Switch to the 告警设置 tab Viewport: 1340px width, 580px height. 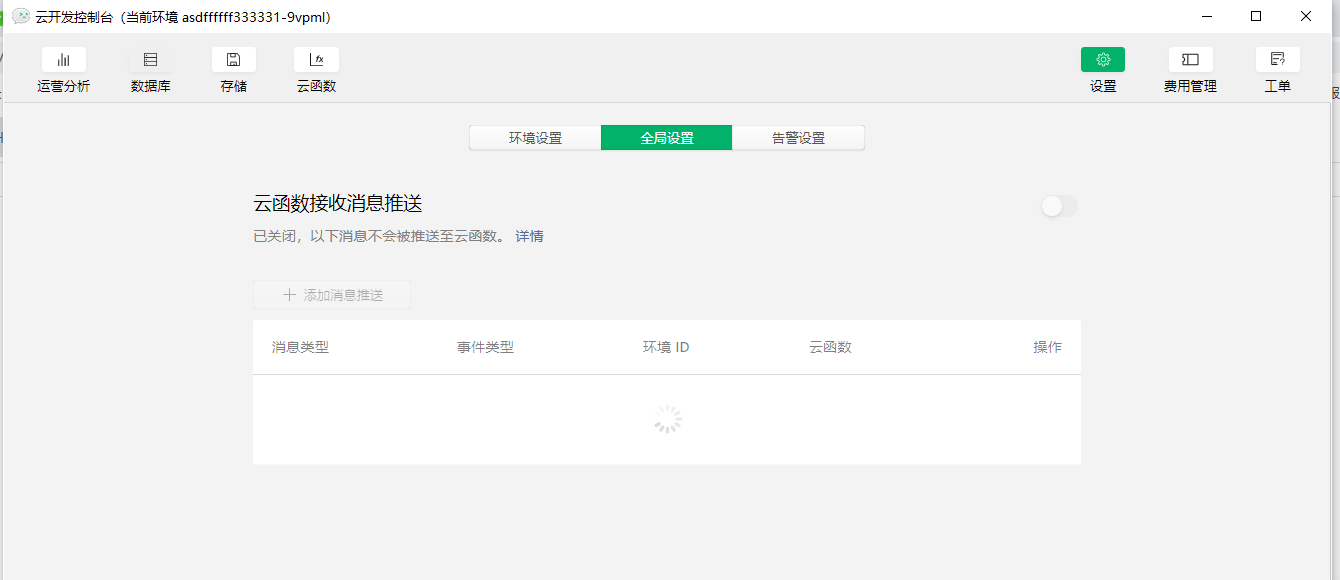(x=798, y=138)
